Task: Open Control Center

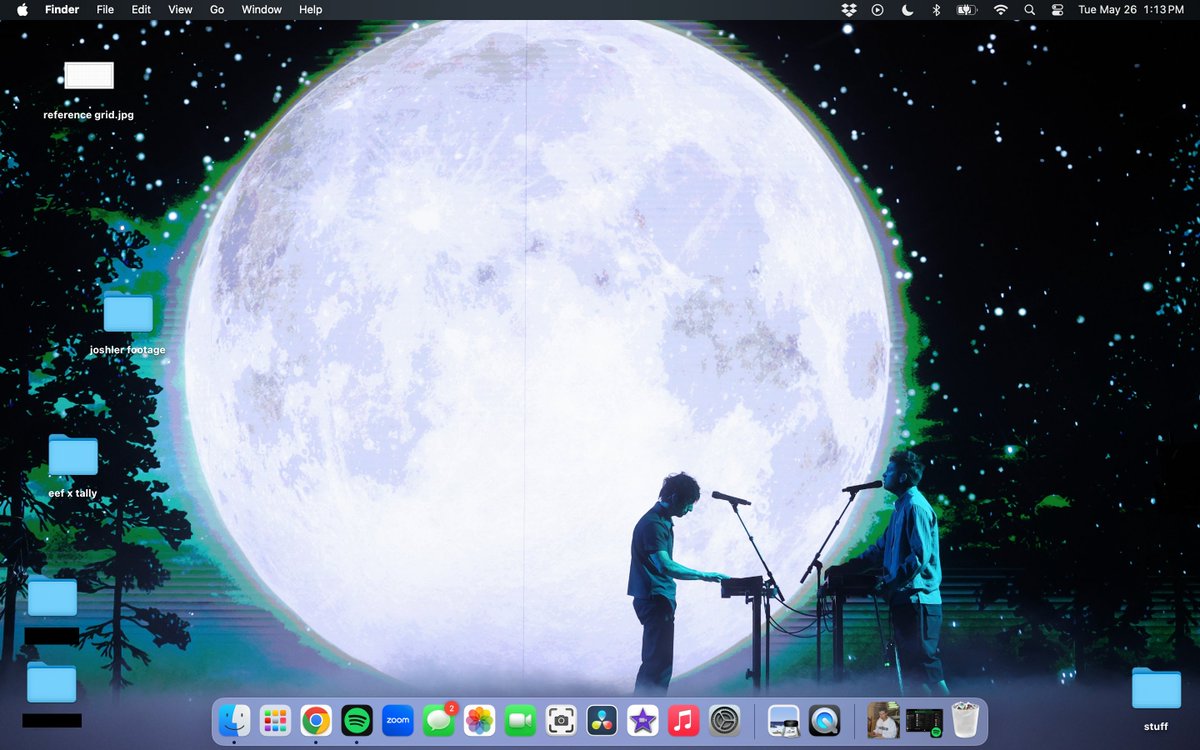Action: tap(1058, 9)
